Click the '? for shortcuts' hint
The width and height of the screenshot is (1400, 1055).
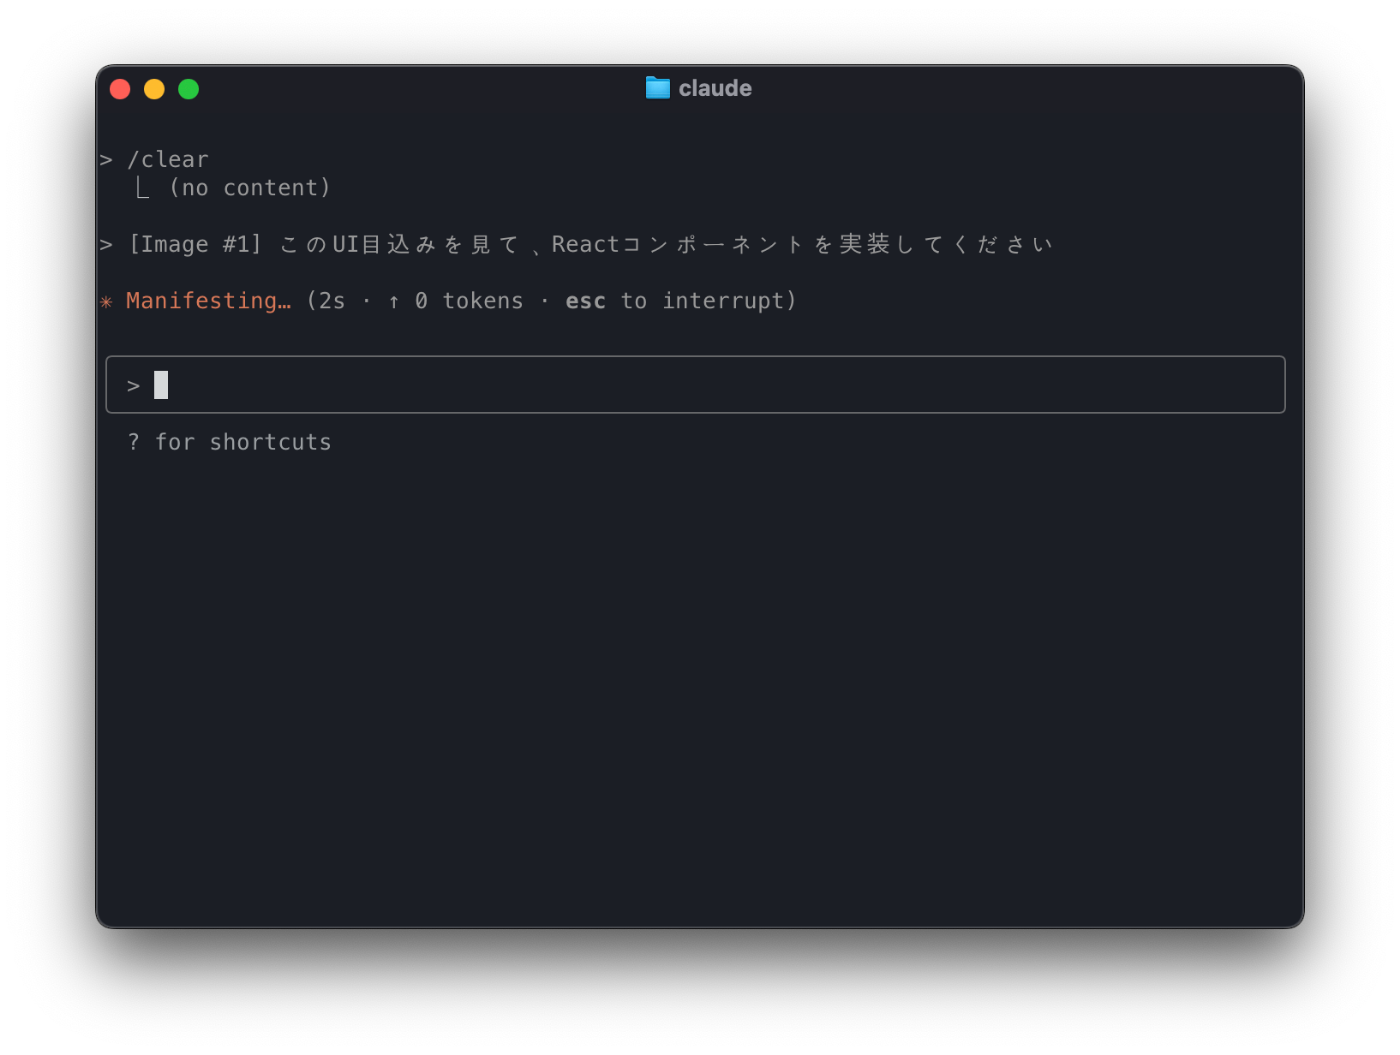229,442
